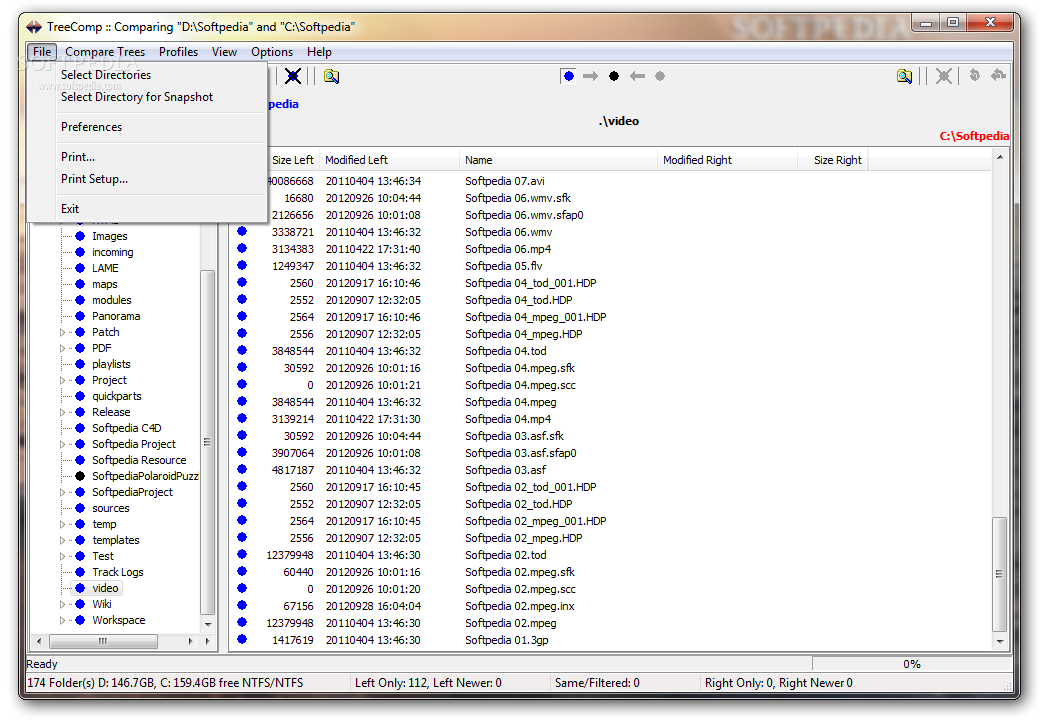Click the refresh icon beside the curved arrow
The image size is (1041, 720).
(974, 75)
